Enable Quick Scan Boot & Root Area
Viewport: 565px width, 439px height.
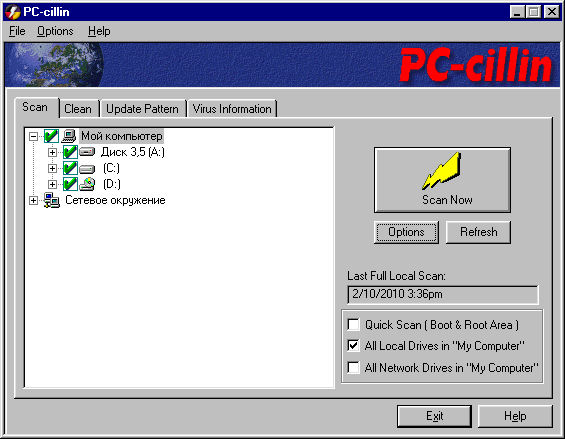pos(353,324)
